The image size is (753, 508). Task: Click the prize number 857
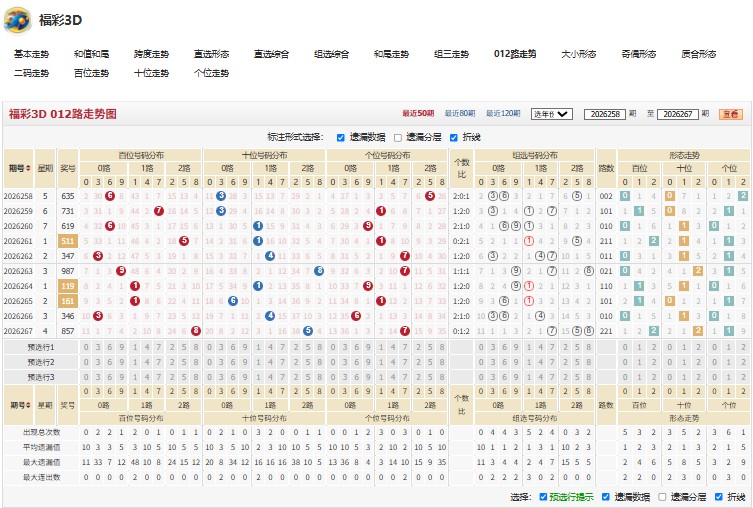[x=68, y=331]
